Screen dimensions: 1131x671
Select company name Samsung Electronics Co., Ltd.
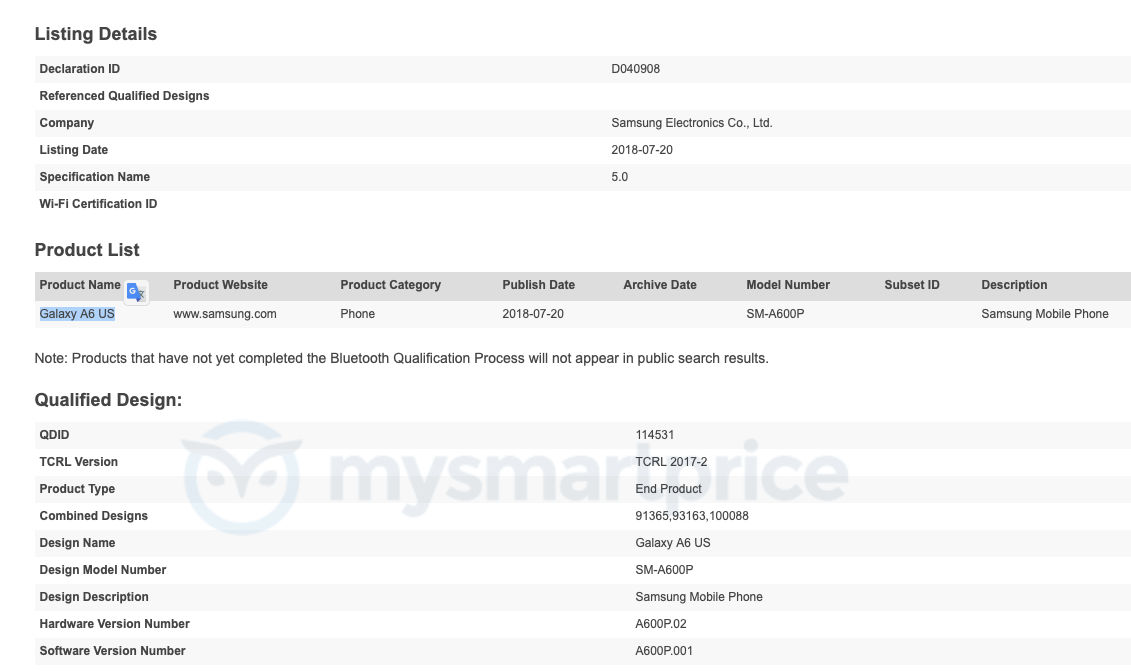pos(692,123)
